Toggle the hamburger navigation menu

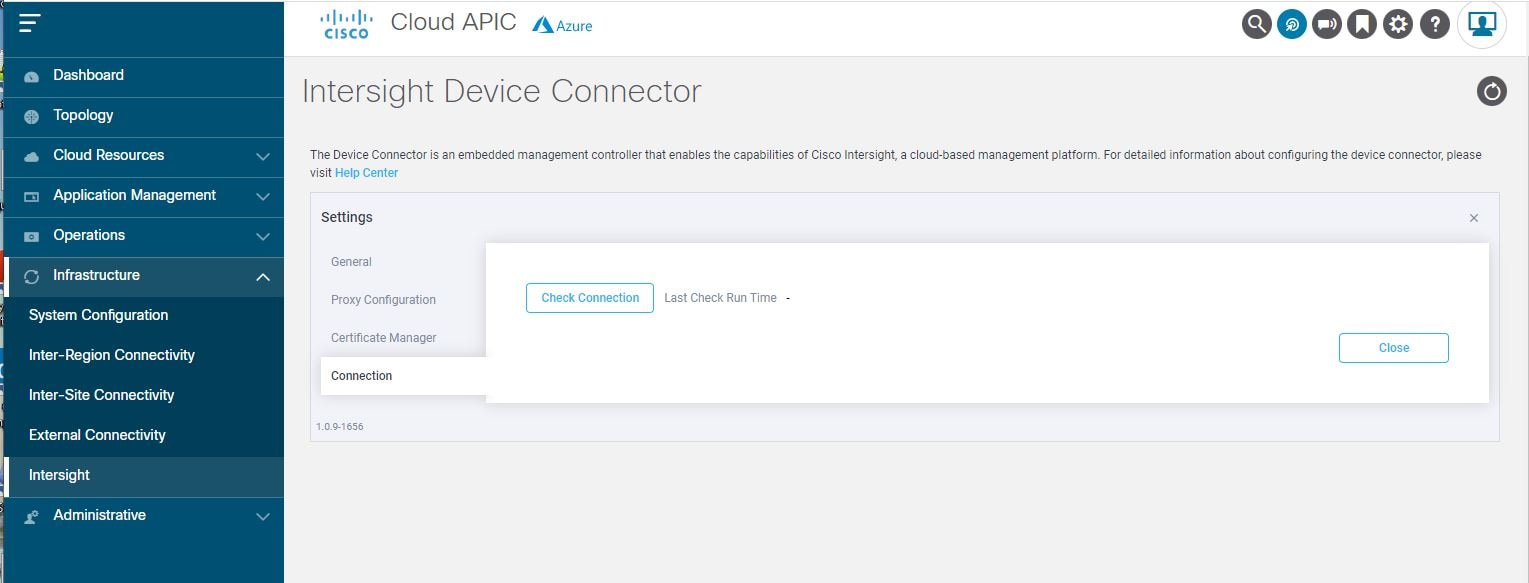(x=30, y=22)
